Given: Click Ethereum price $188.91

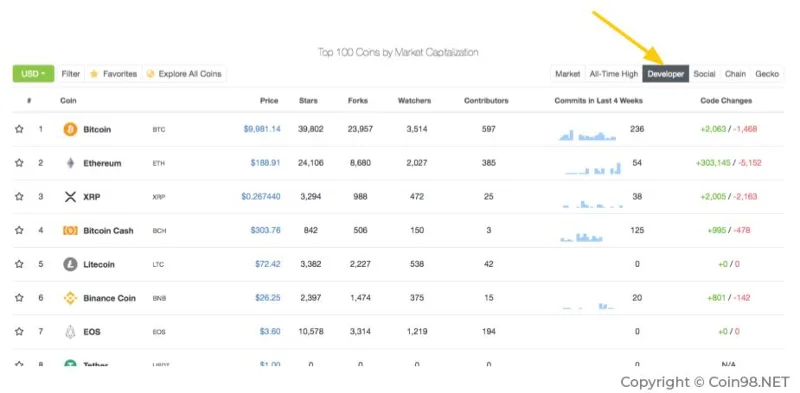Looking at the screenshot, I should coord(265,163).
